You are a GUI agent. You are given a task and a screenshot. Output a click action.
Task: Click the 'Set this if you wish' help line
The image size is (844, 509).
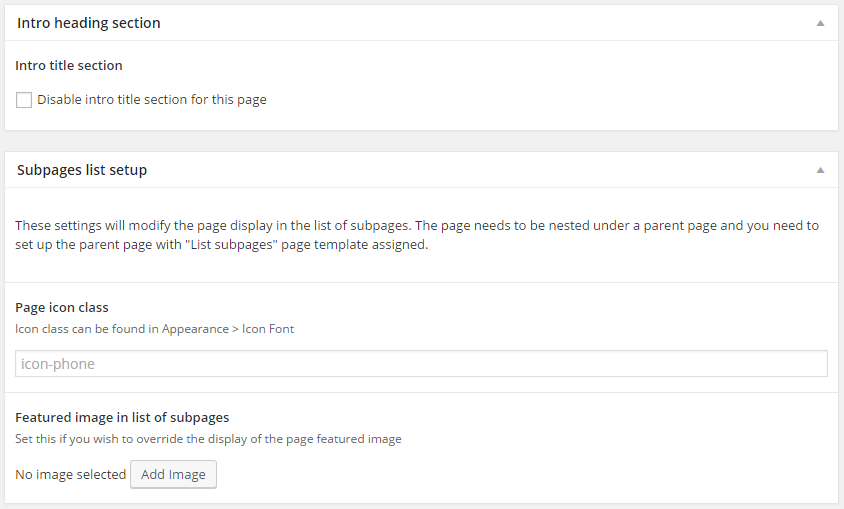click(80, 438)
